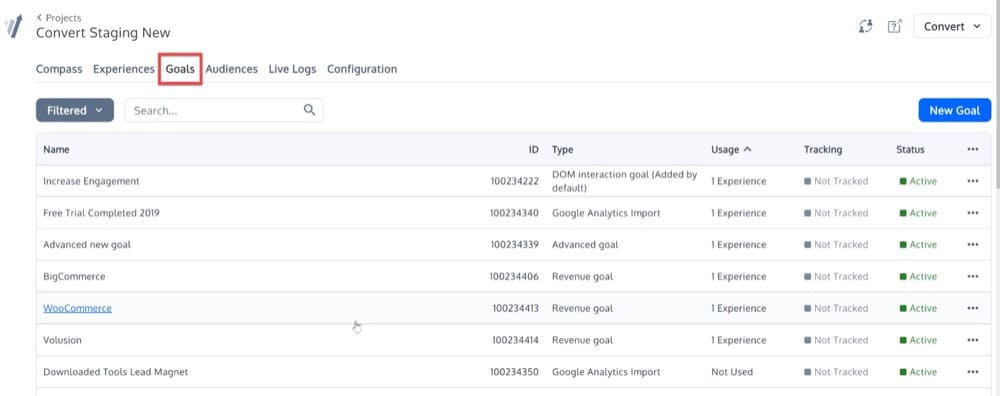Viewport: 1000px width, 396px height.
Task: Open actions menu for Volusion row
Action: point(973,341)
